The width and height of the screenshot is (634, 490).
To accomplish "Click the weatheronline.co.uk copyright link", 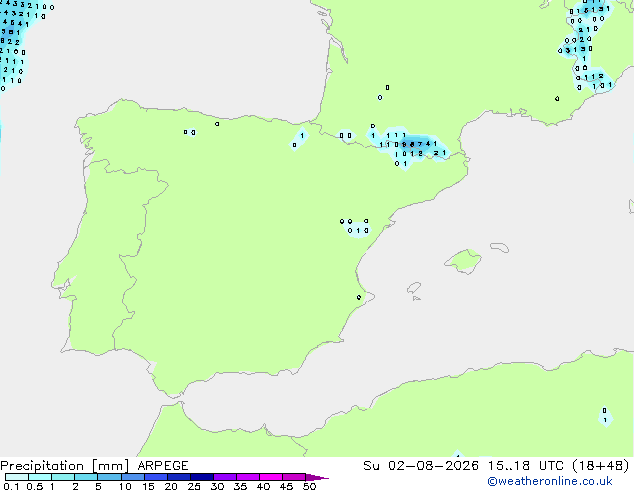I will tap(550, 481).
